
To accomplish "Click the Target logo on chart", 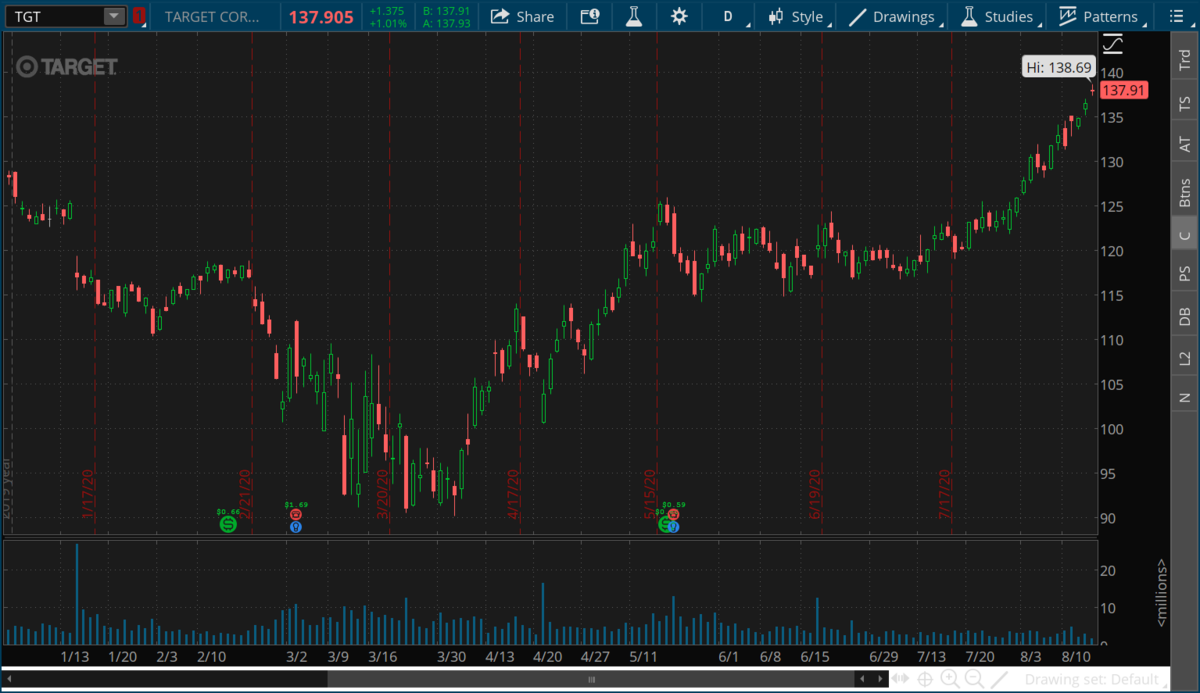I will [67, 66].
